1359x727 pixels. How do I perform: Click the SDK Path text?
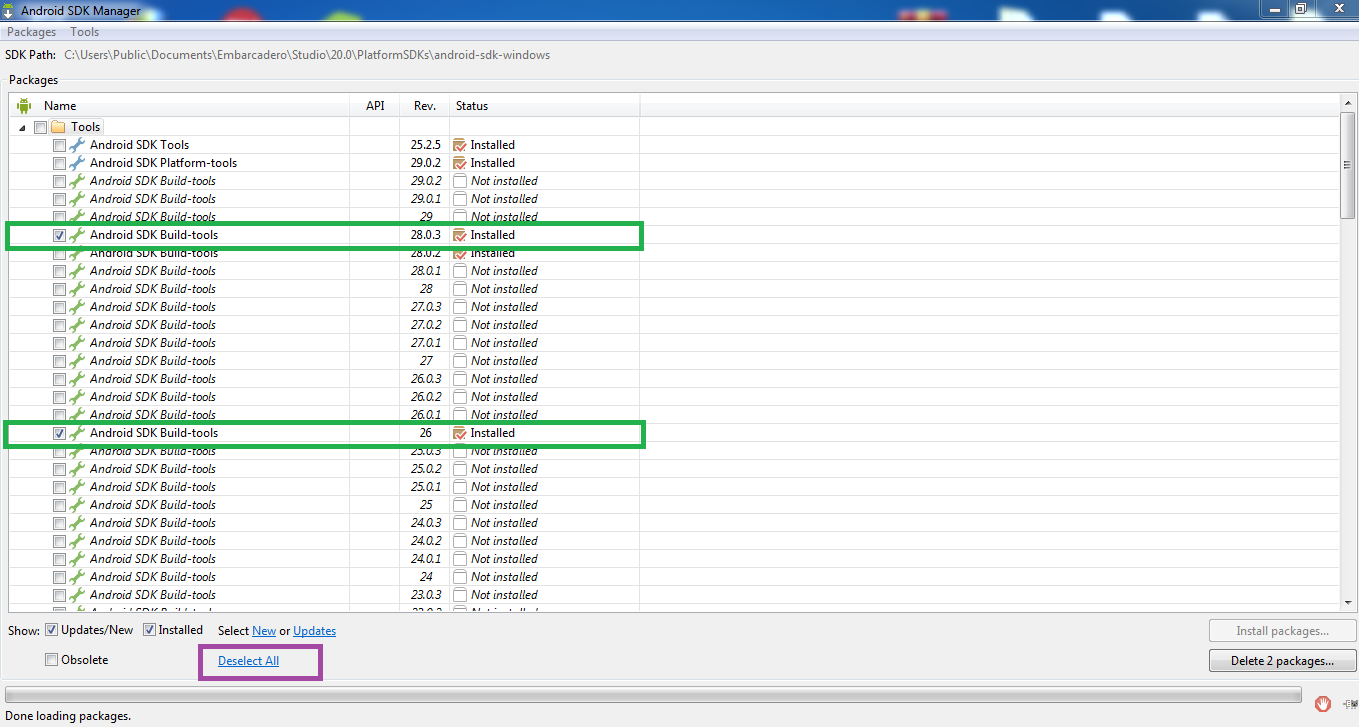click(x=307, y=55)
